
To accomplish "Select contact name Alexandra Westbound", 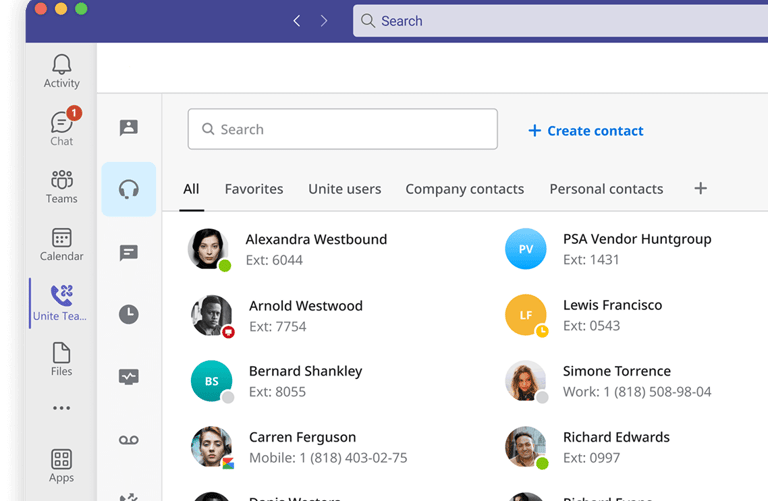I will coord(316,239).
